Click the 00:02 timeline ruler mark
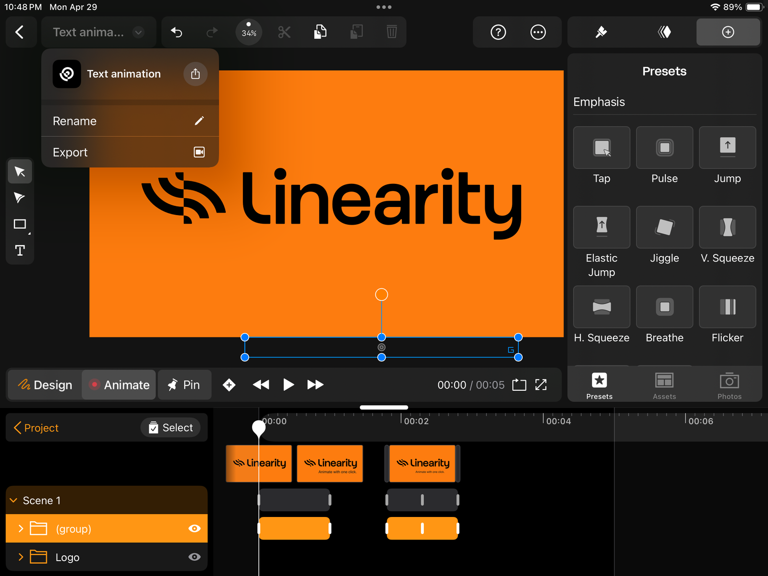This screenshot has width=768, height=576. (416, 421)
